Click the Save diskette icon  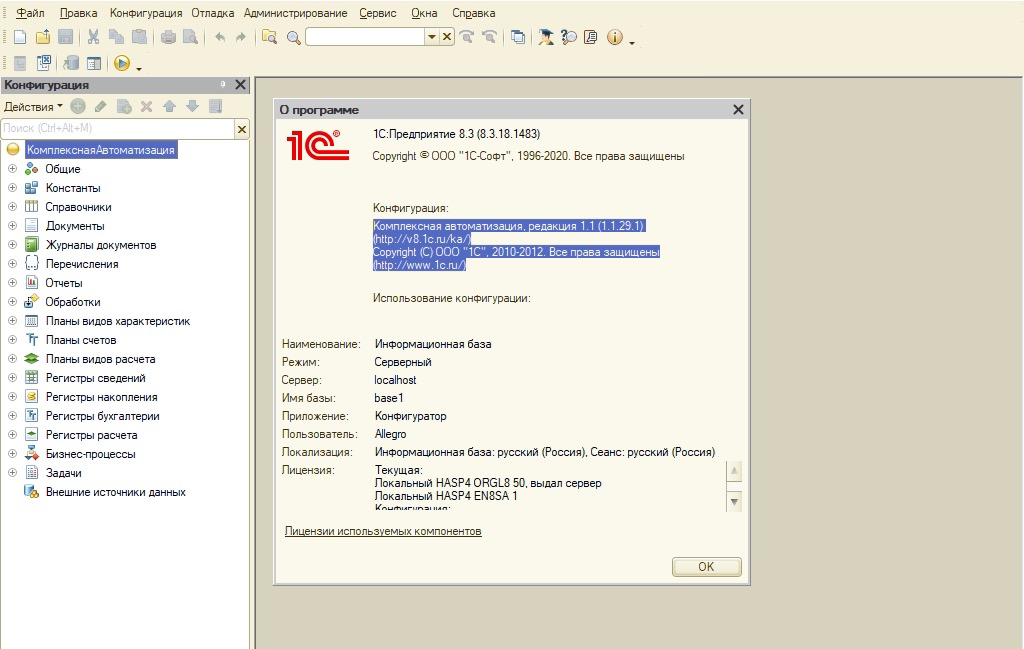click(65, 37)
